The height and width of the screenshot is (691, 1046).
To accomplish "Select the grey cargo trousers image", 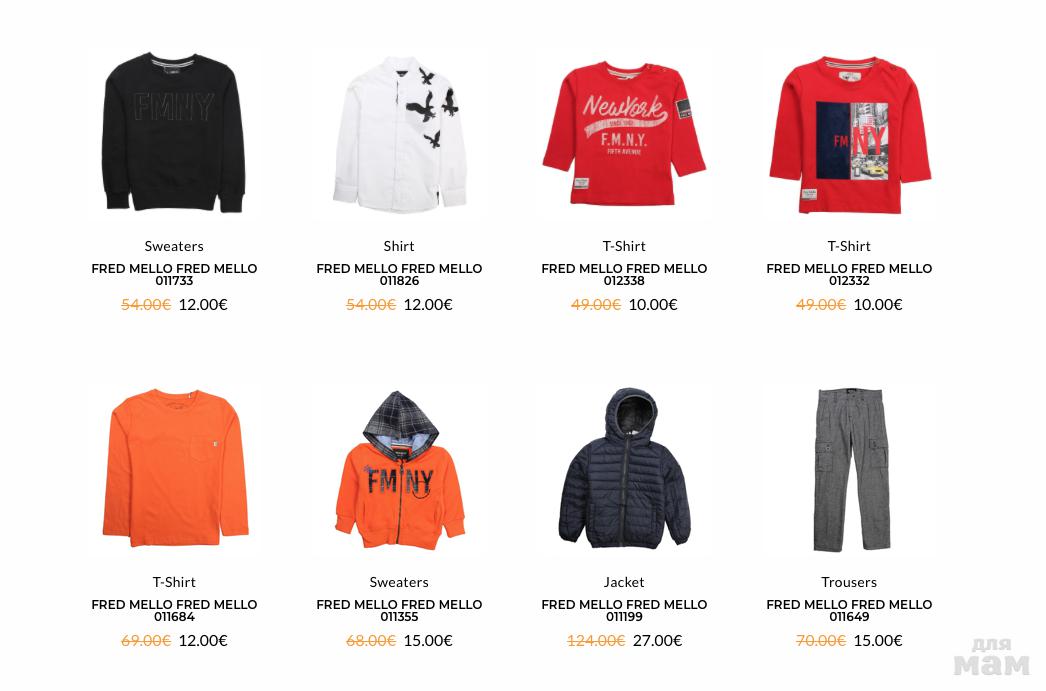I will [850, 470].
